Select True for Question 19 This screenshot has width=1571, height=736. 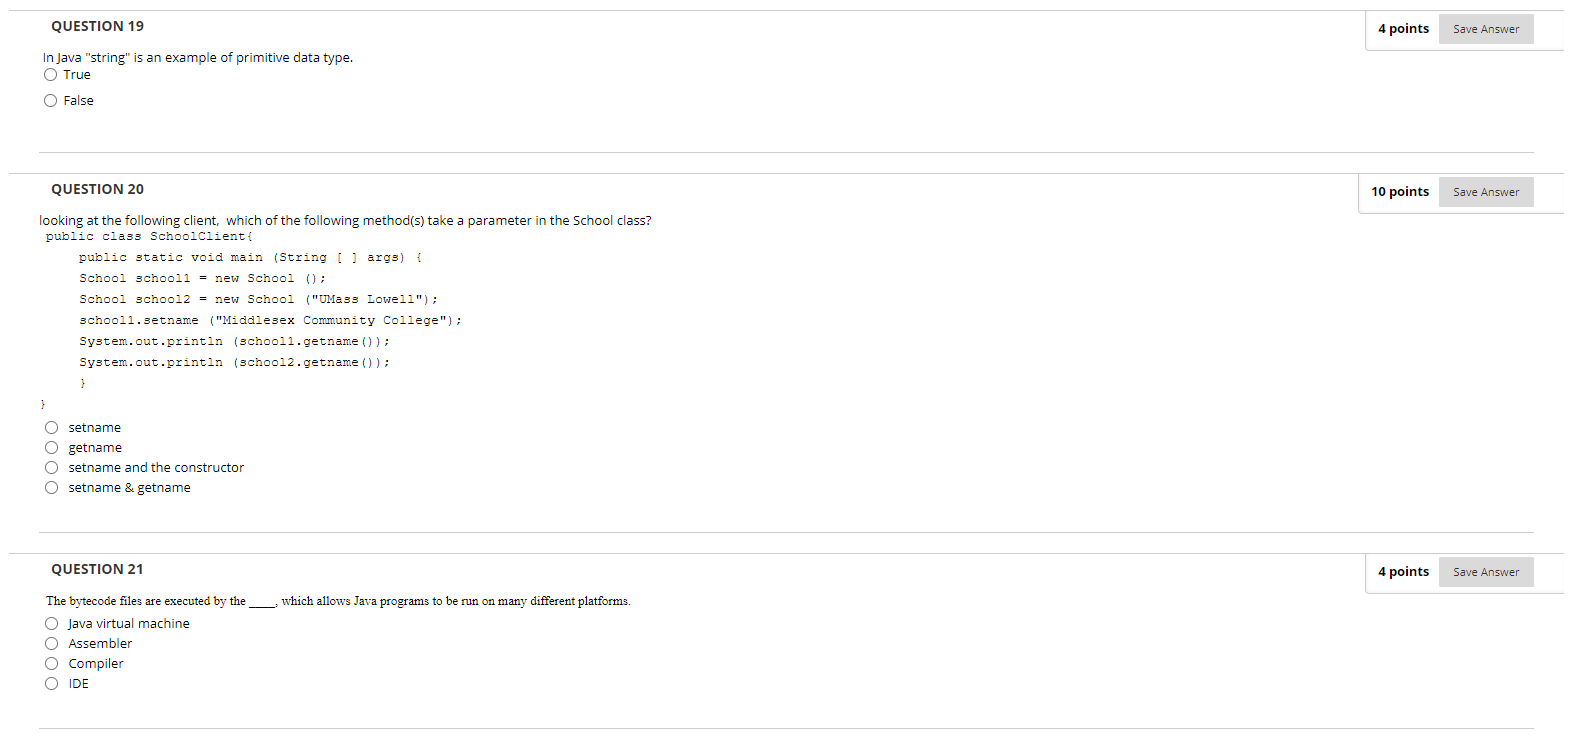pyautogui.click(x=50, y=74)
